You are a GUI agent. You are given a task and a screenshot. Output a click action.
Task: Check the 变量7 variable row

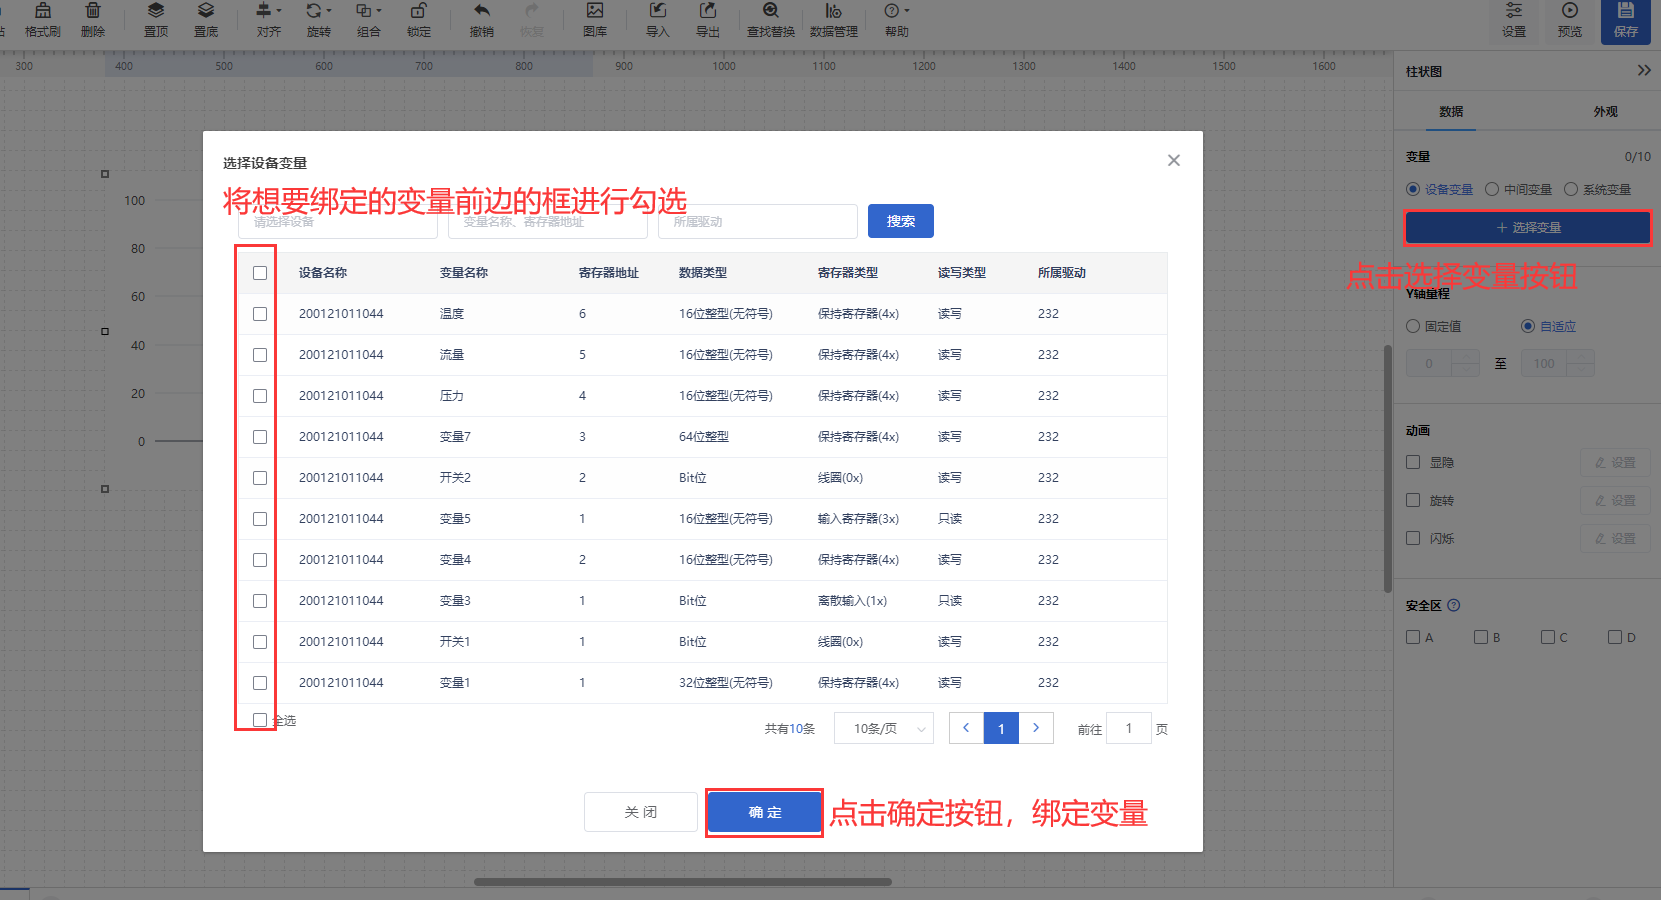click(x=260, y=437)
